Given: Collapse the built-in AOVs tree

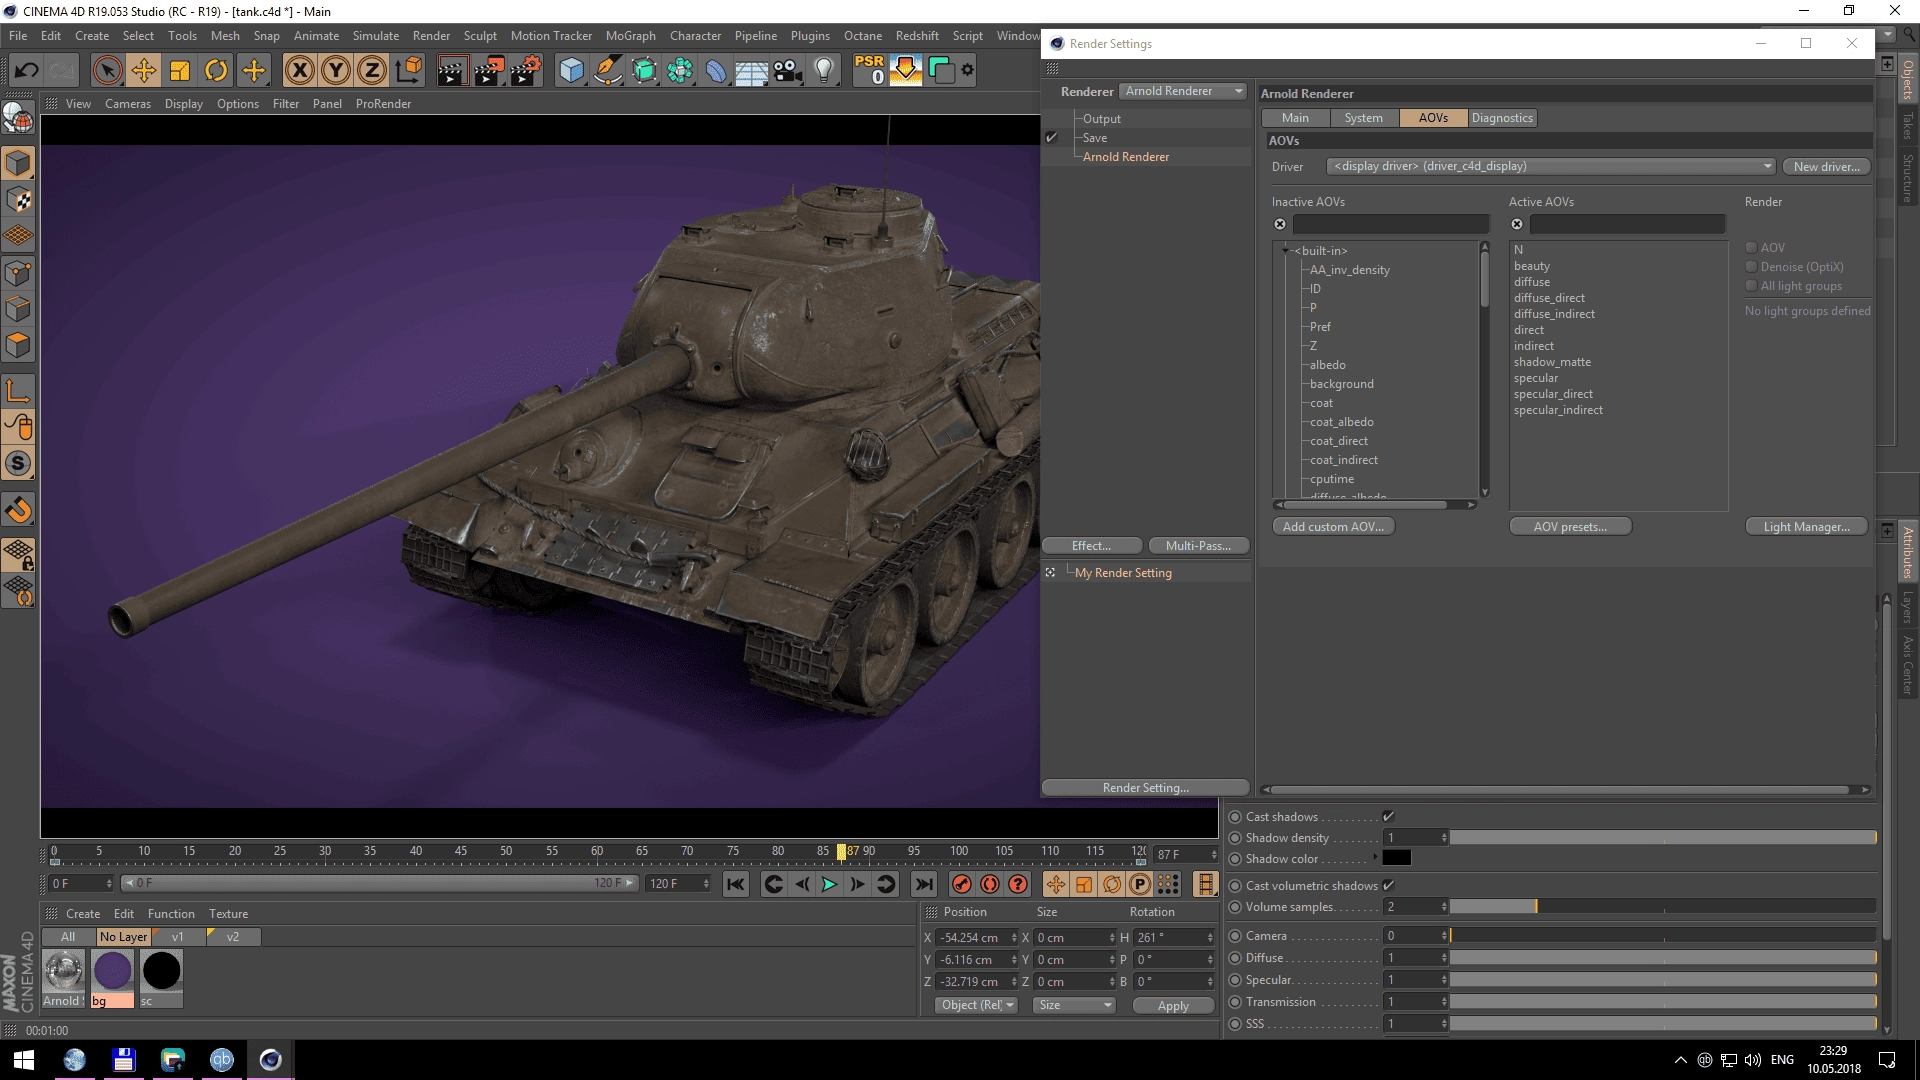Looking at the screenshot, I should (1286, 251).
